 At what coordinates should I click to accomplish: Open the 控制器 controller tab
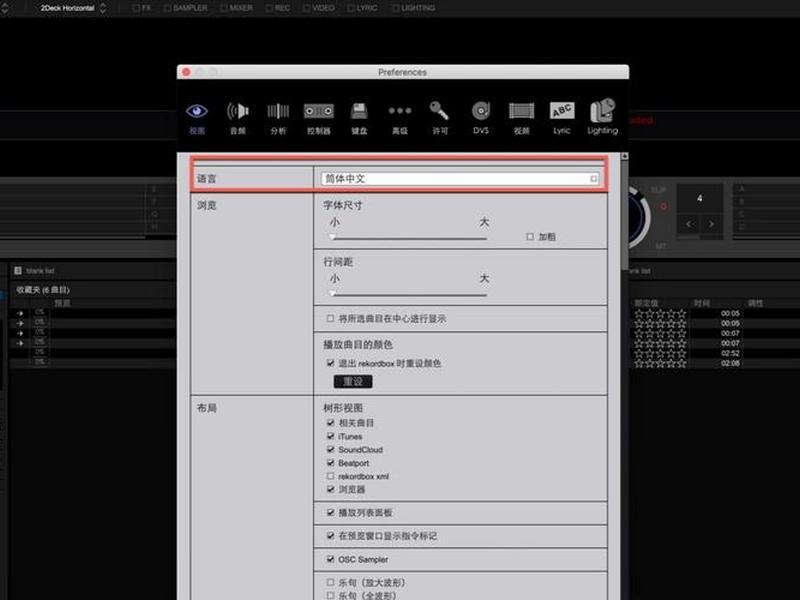[319, 118]
